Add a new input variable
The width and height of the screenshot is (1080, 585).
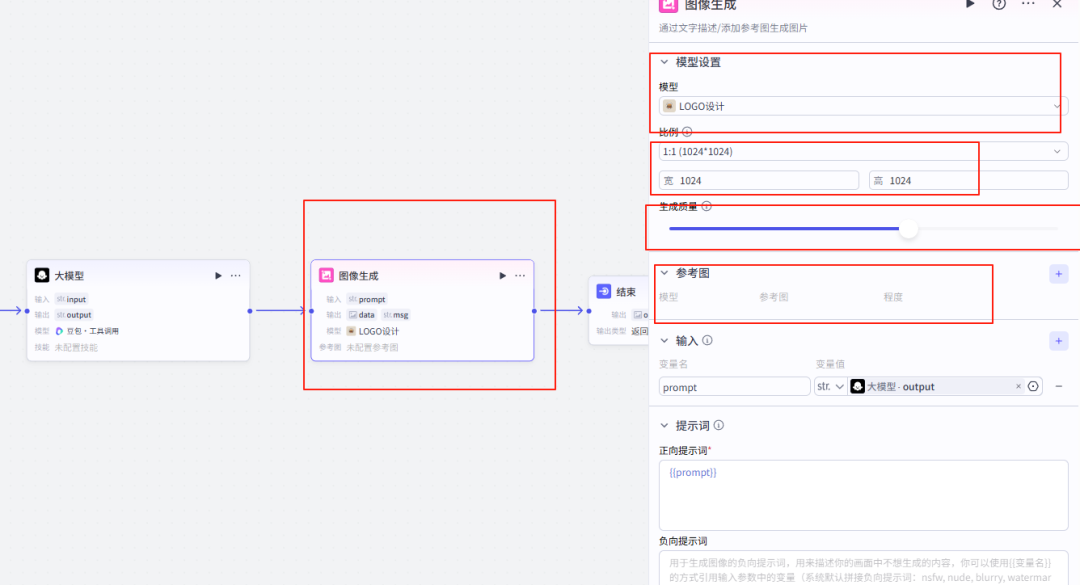(1059, 341)
